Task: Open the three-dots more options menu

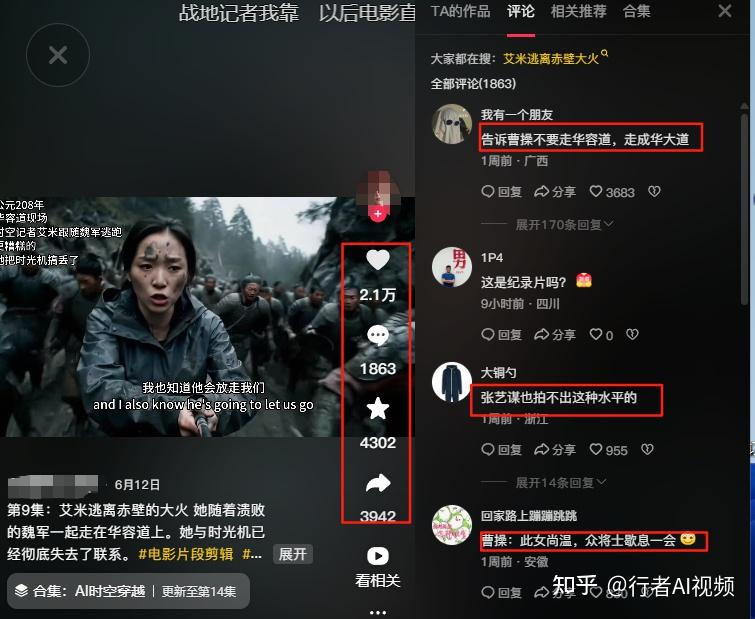Action: tap(378, 612)
